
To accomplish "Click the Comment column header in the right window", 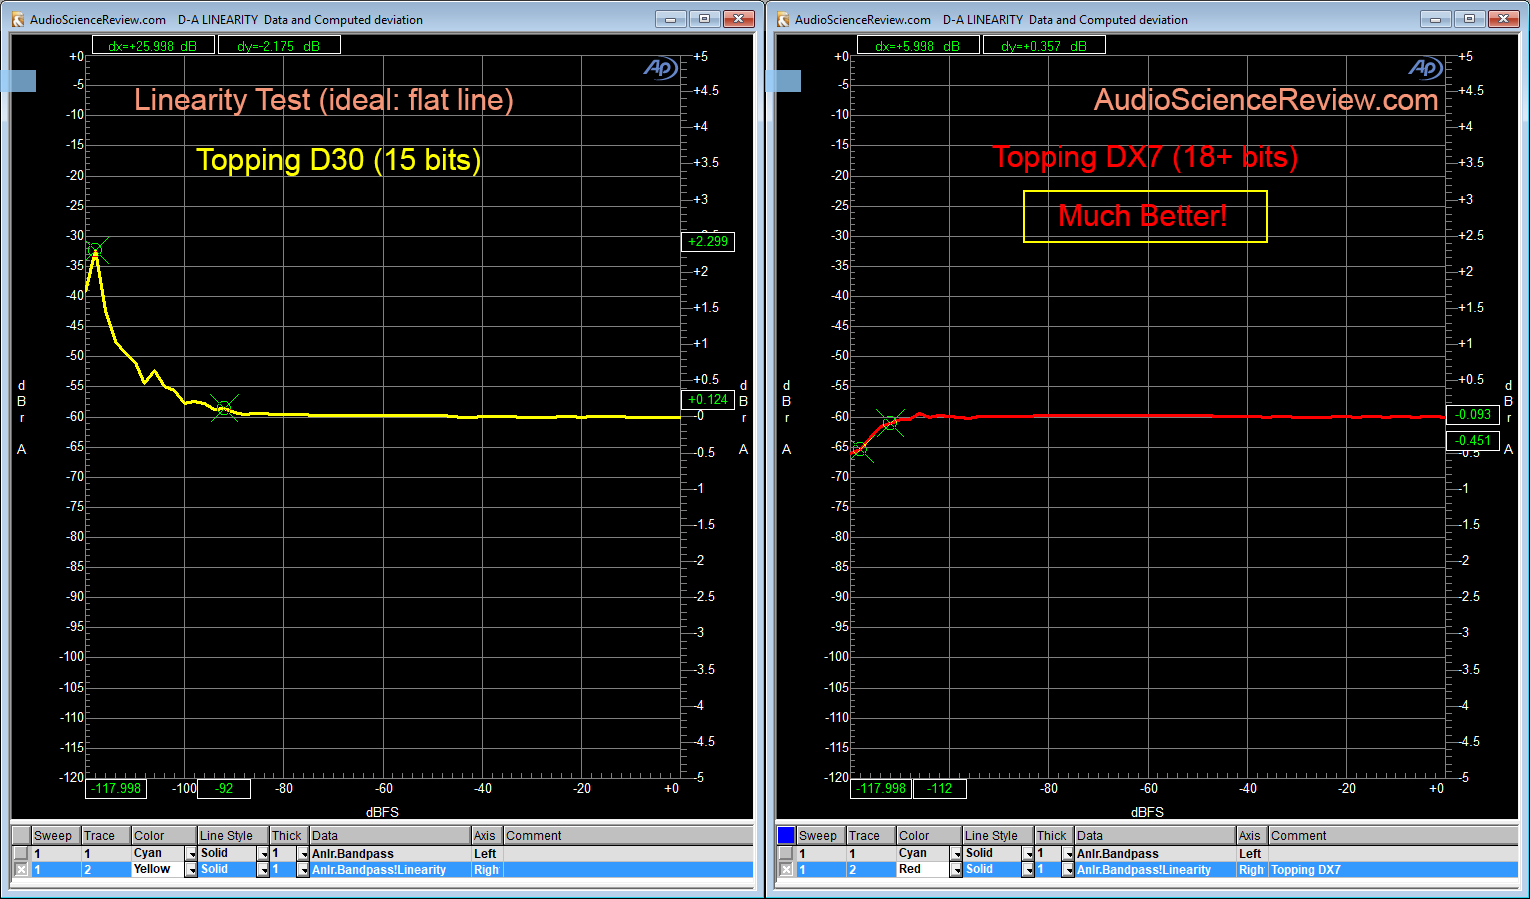I will pyautogui.click(x=1393, y=836).
